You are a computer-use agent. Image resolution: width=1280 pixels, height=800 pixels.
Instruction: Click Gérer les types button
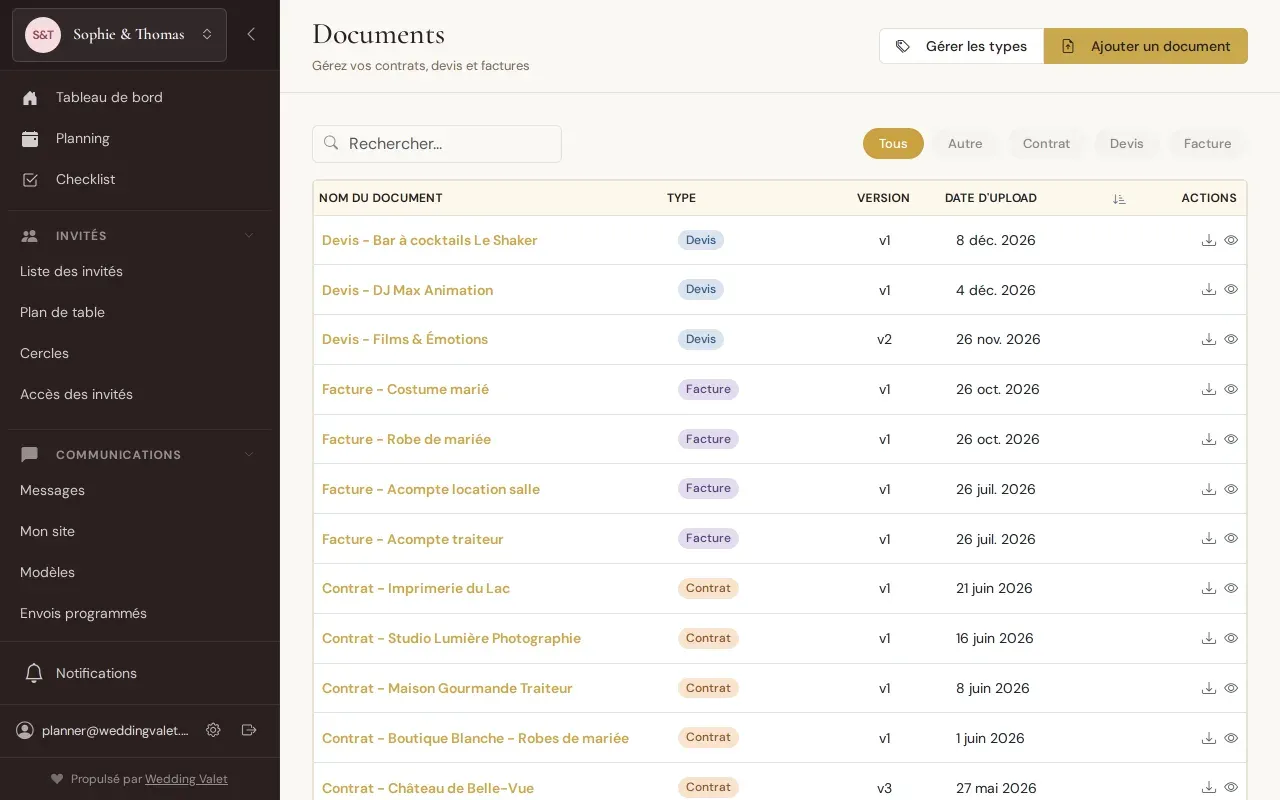click(x=961, y=46)
